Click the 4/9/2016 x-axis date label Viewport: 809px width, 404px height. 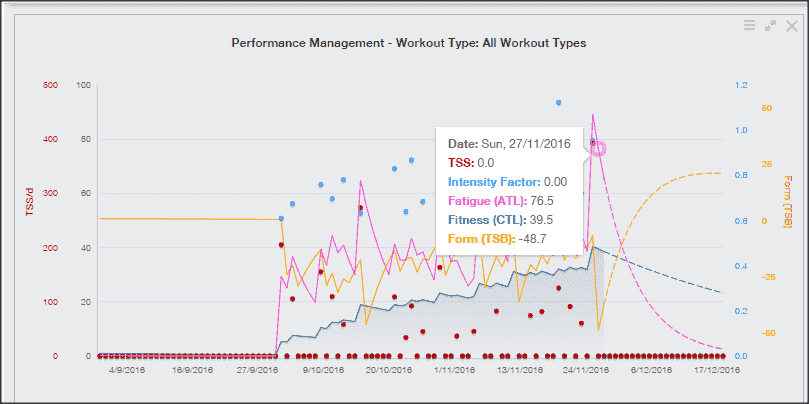point(126,370)
